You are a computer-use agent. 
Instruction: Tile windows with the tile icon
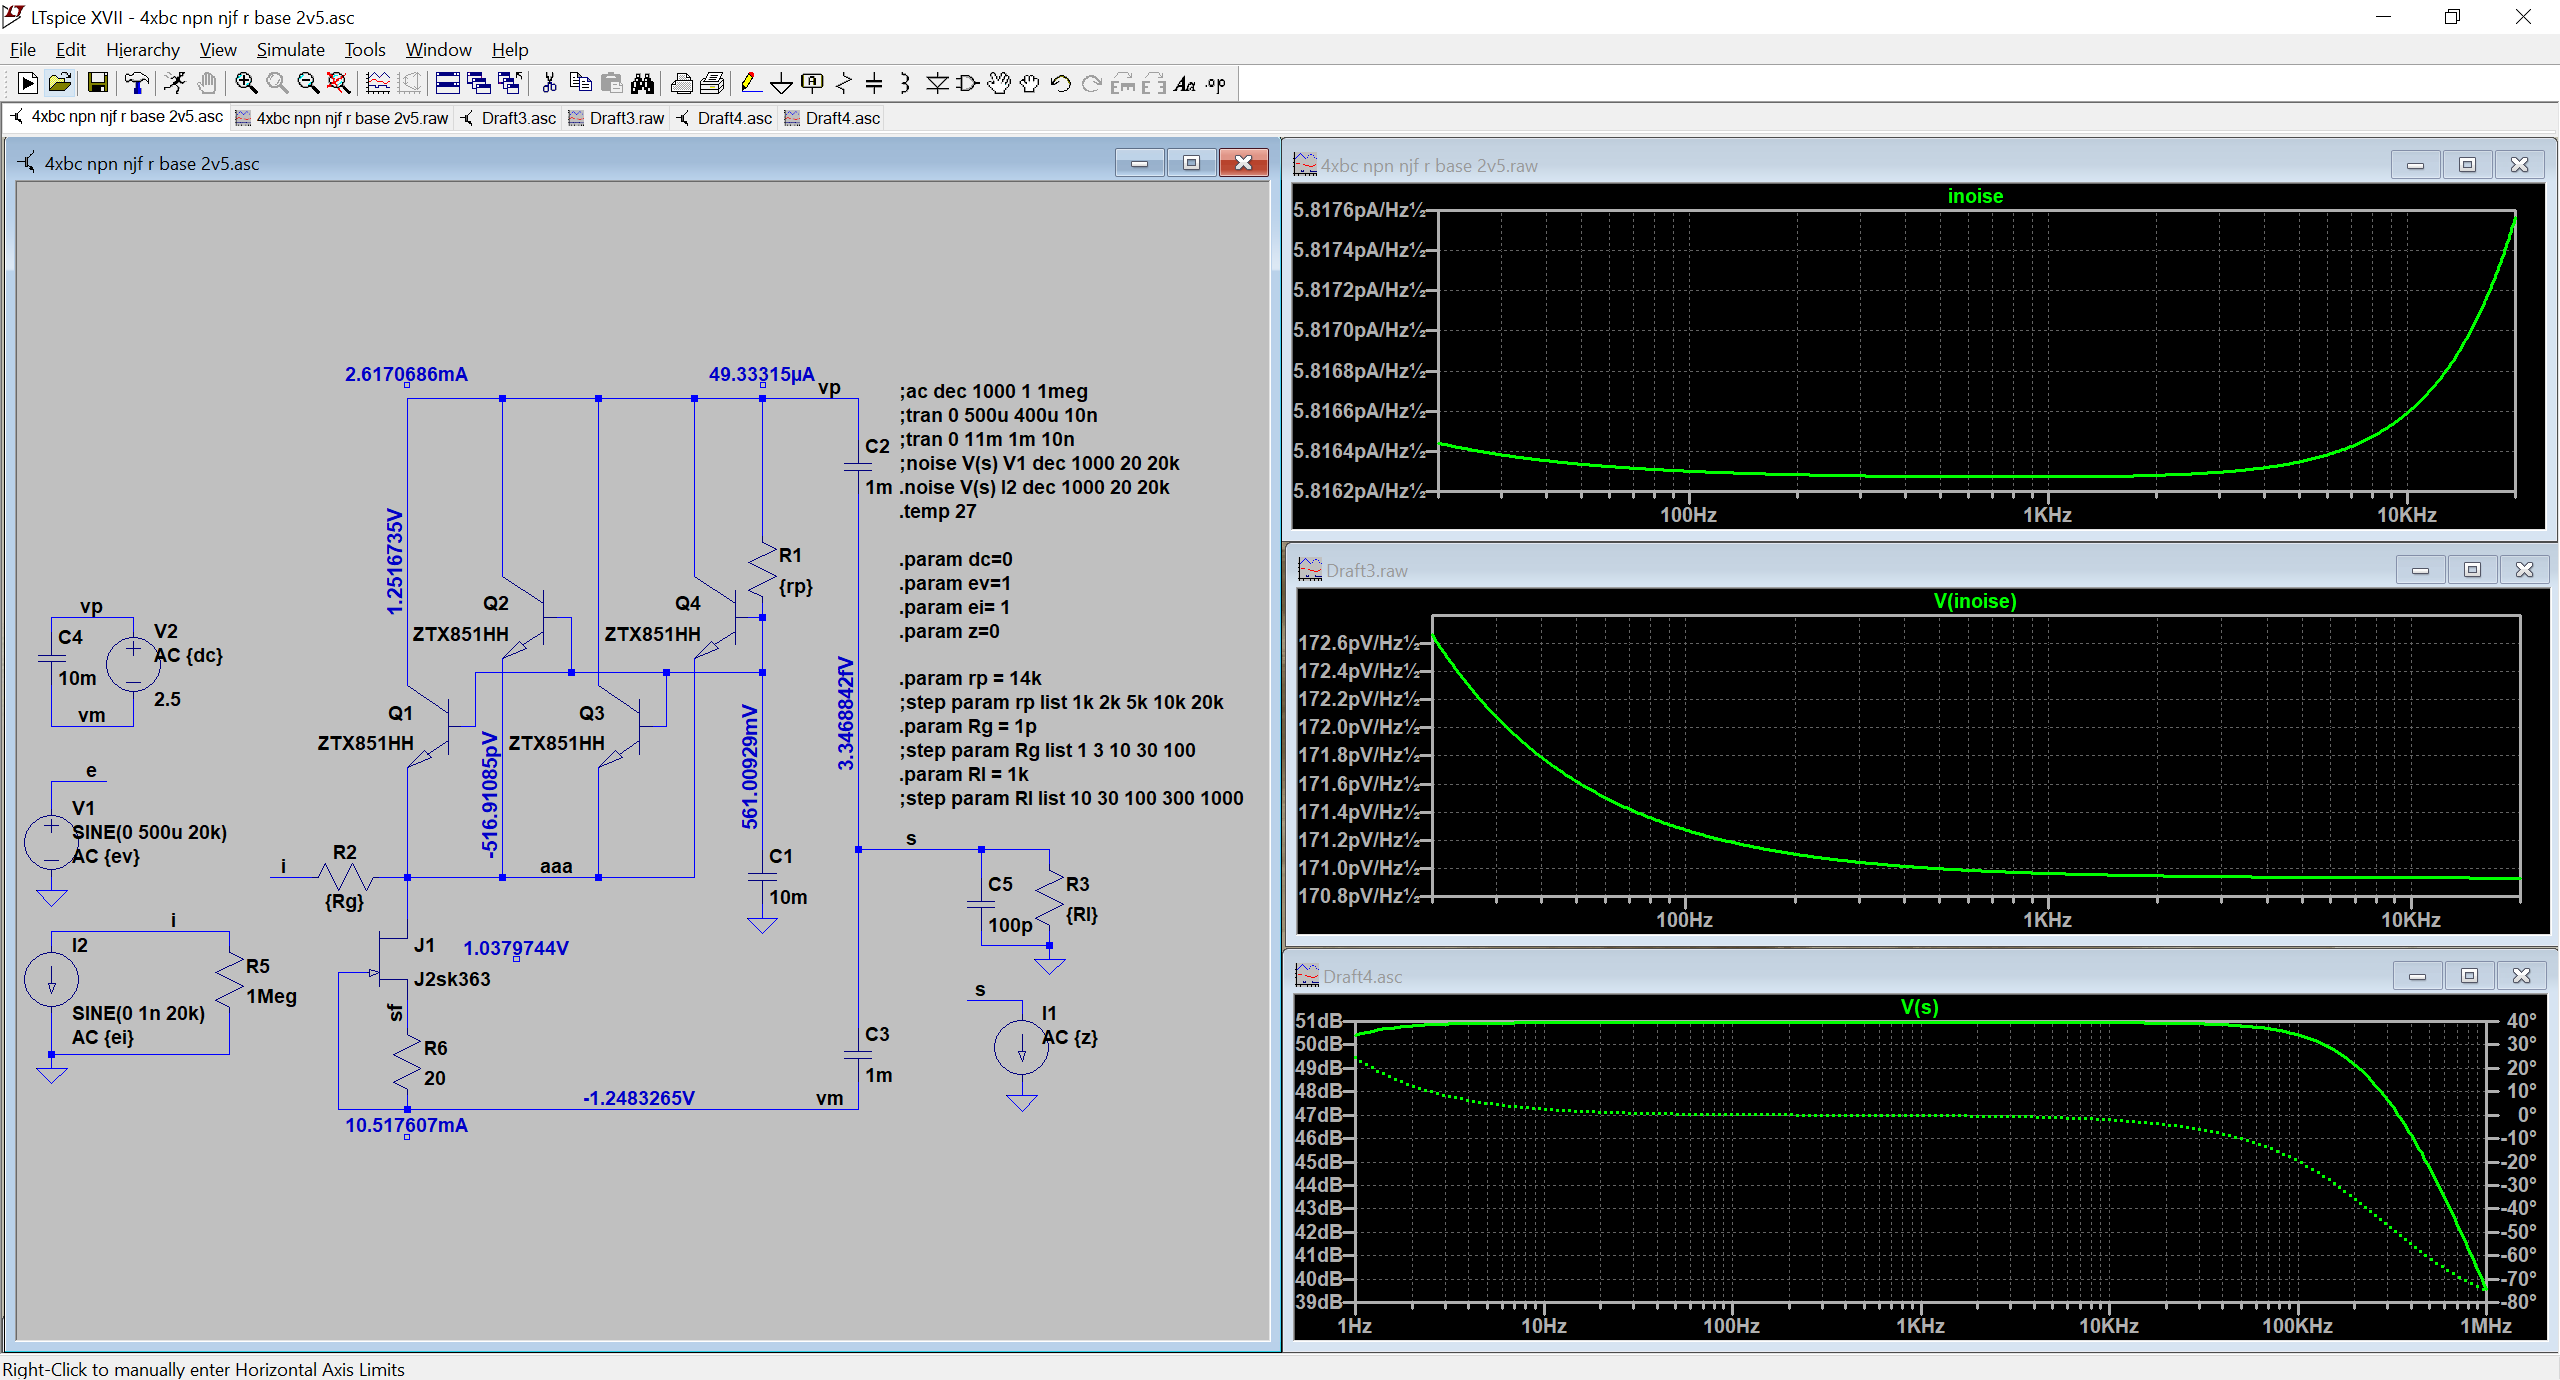448,84
